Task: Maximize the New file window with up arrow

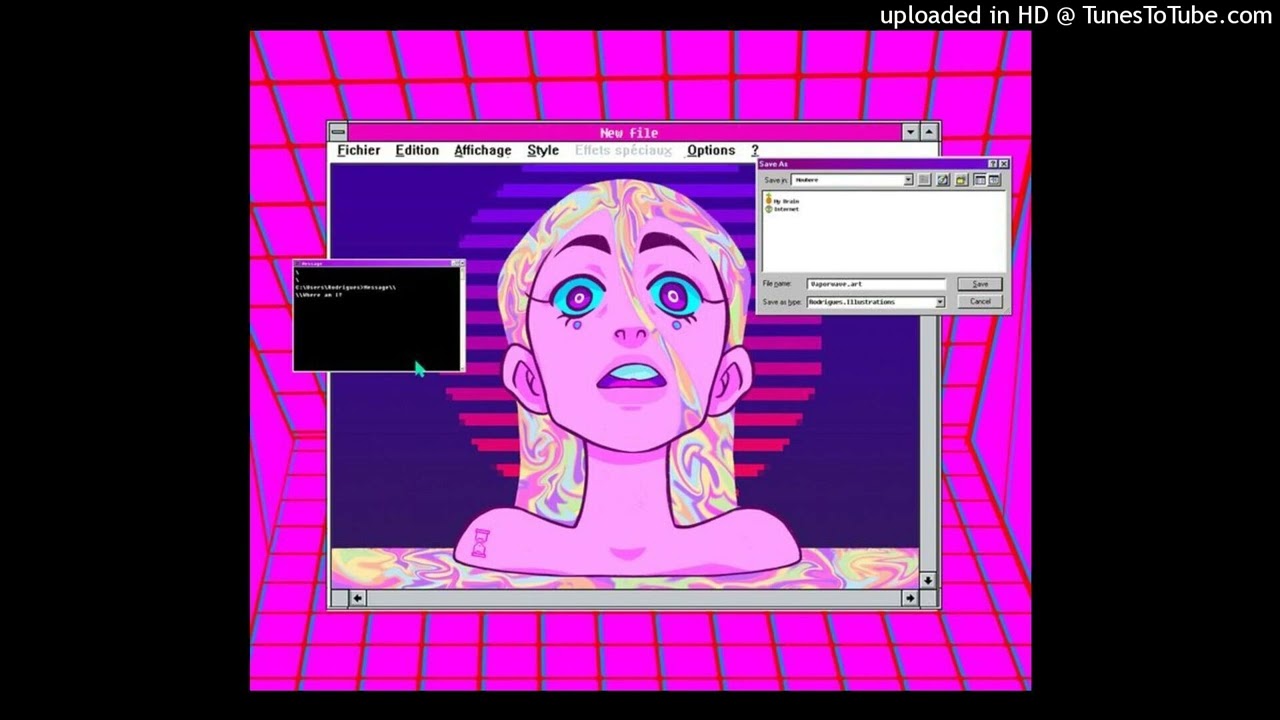Action: coord(930,132)
